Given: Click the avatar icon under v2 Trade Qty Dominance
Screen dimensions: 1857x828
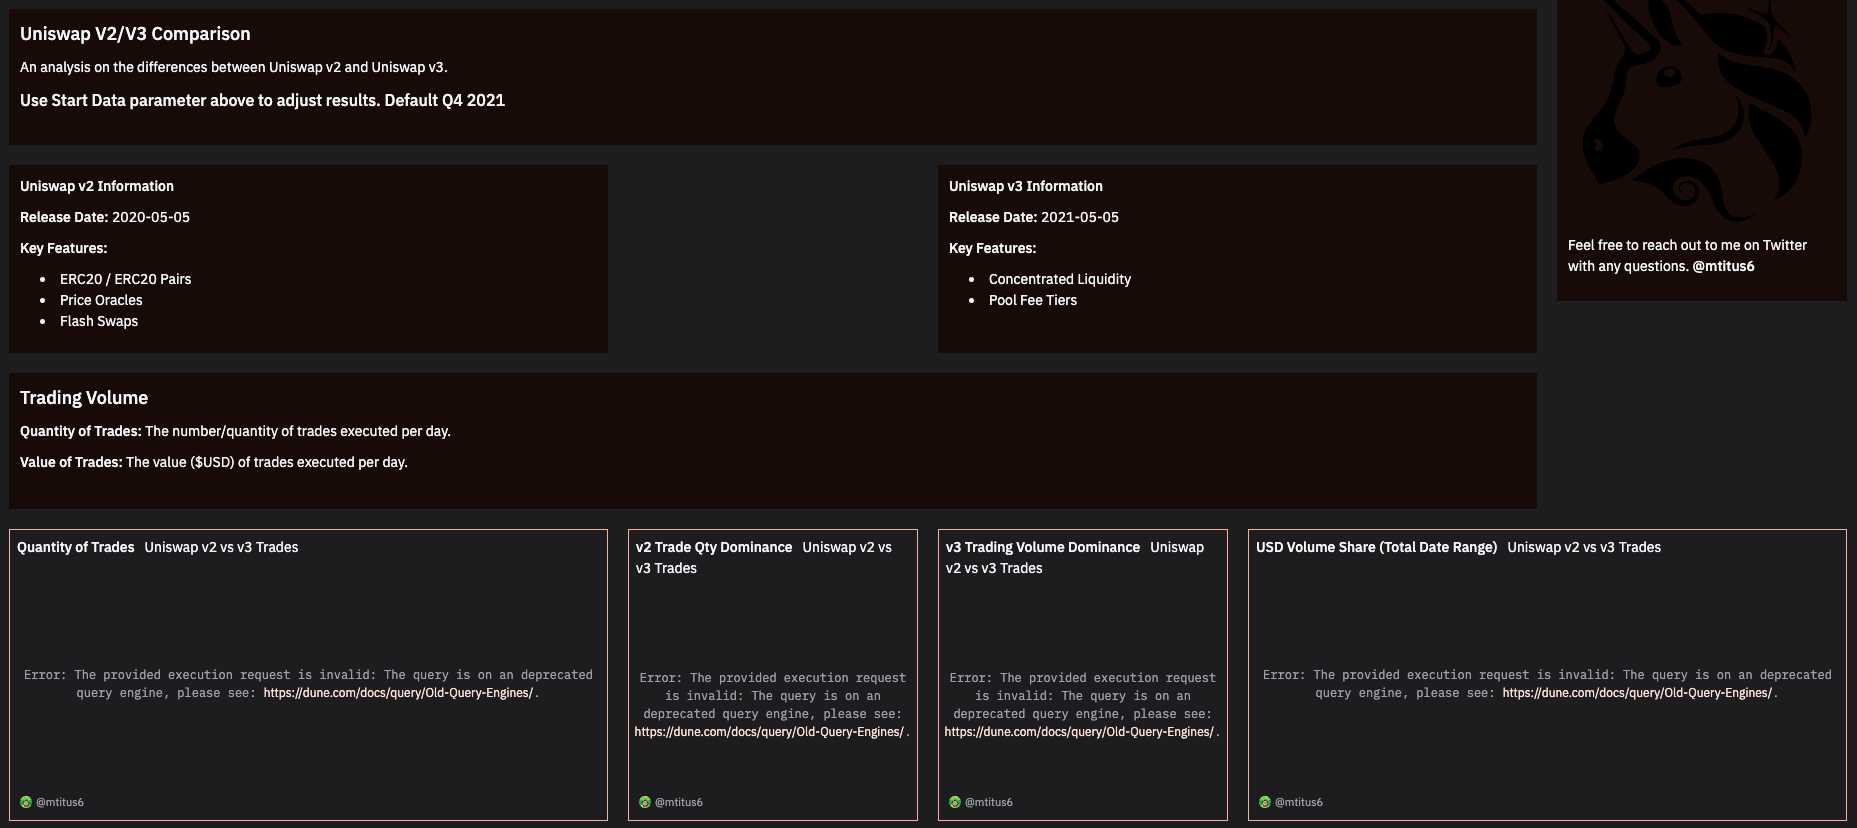Looking at the screenshot, I should click(x=645, y=802).
